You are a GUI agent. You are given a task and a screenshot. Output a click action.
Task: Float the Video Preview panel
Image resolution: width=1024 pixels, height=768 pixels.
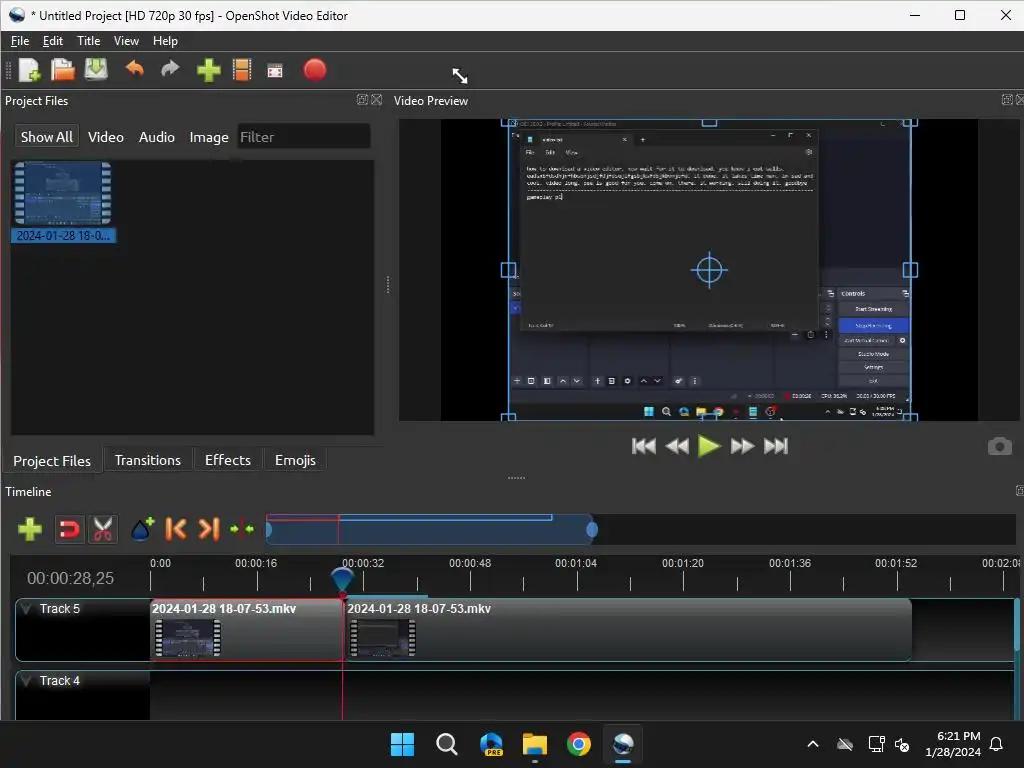click(x=1007, y=100)
